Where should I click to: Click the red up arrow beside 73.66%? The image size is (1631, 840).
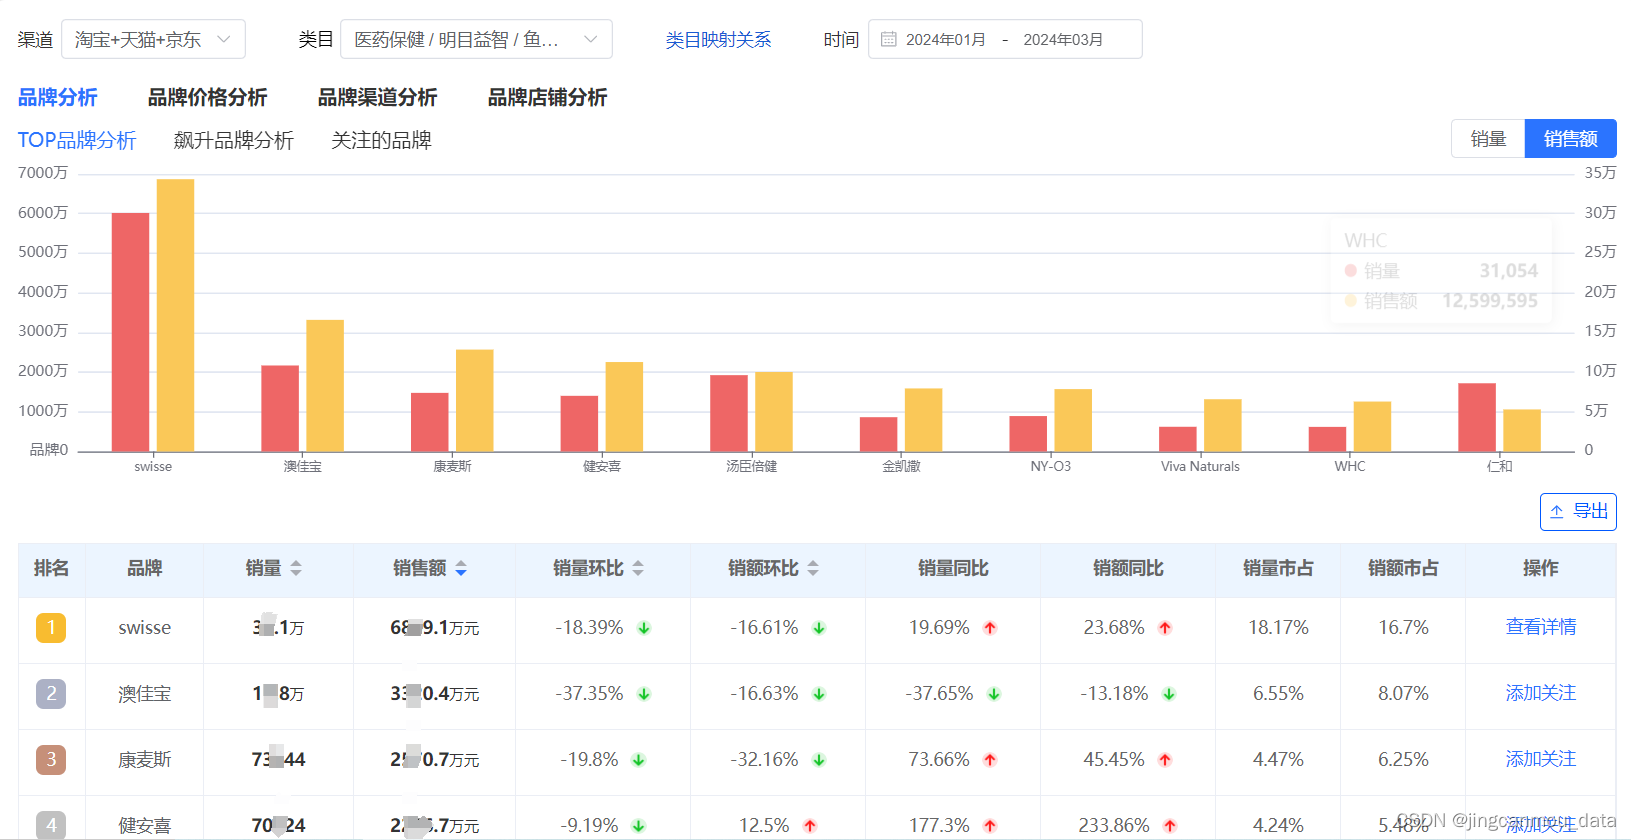point(990,760)
